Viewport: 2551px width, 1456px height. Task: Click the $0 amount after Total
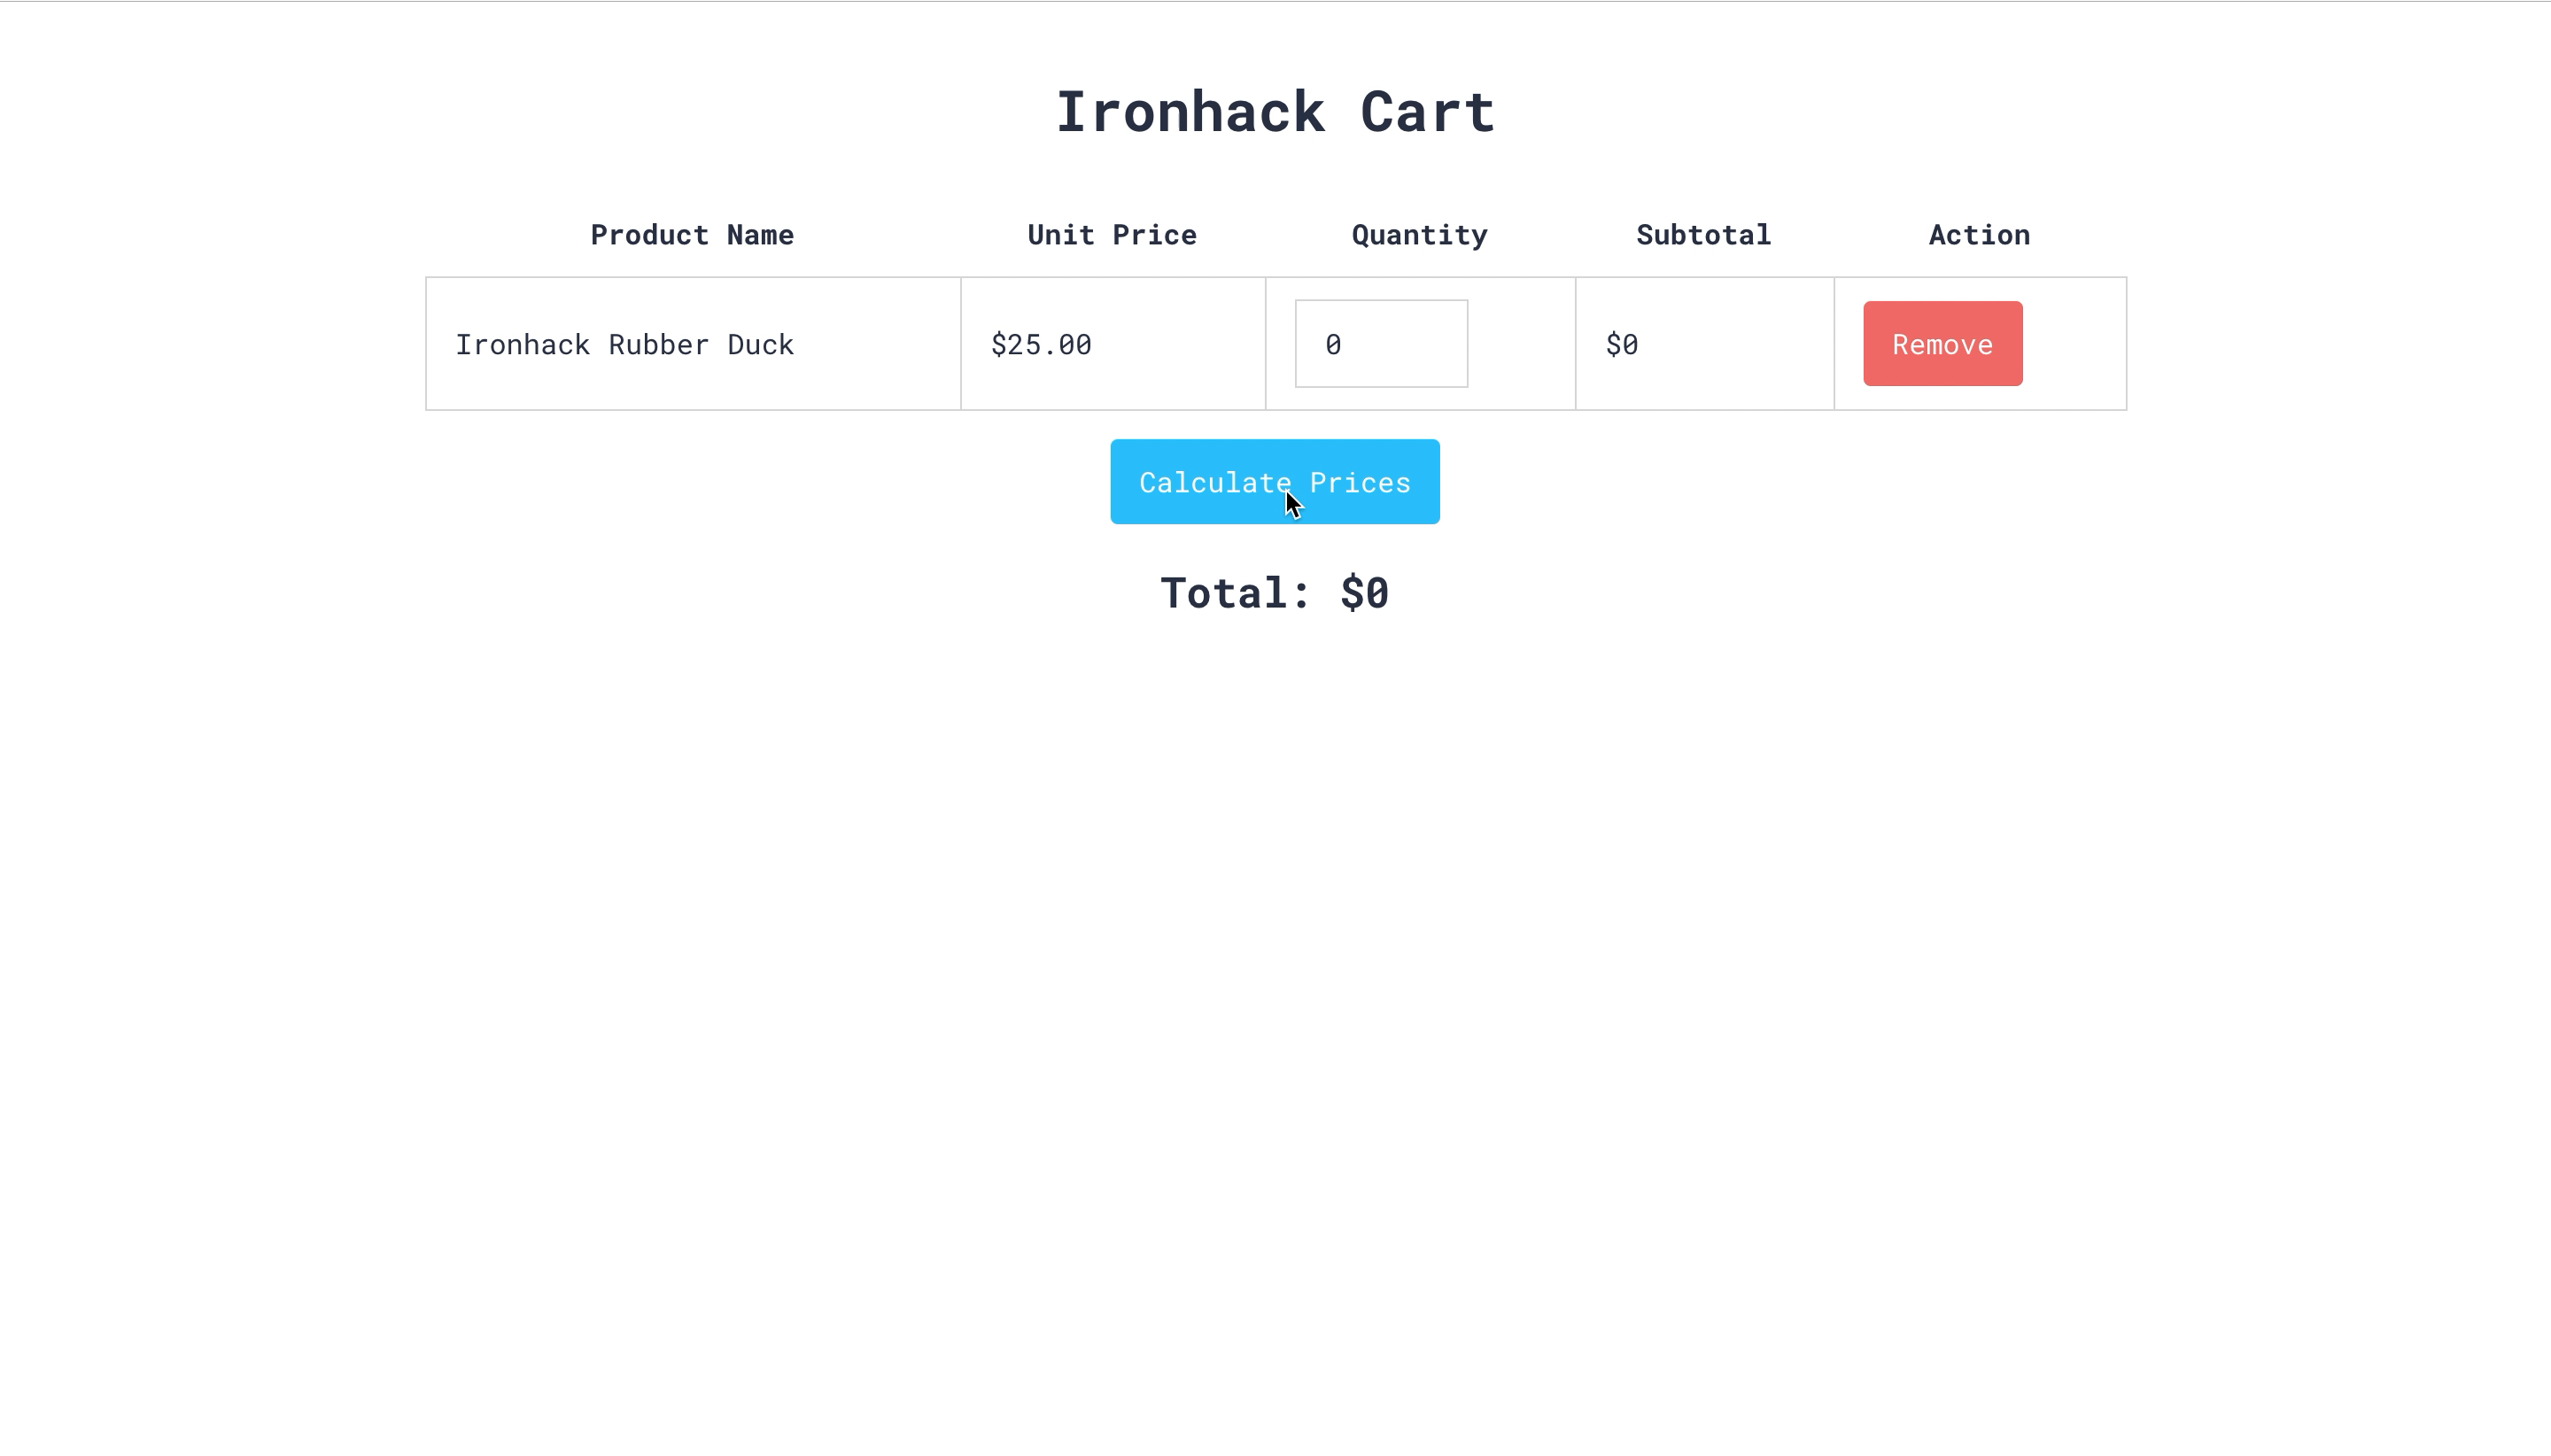pyautogui.click(x=1365, y=593)
